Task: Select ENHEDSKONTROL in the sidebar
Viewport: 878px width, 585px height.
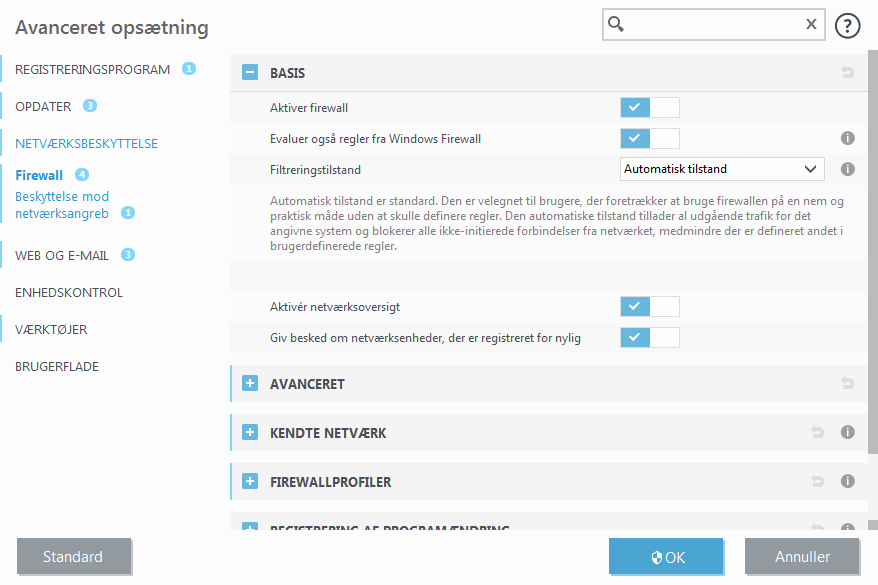Action: click(69, 293)
